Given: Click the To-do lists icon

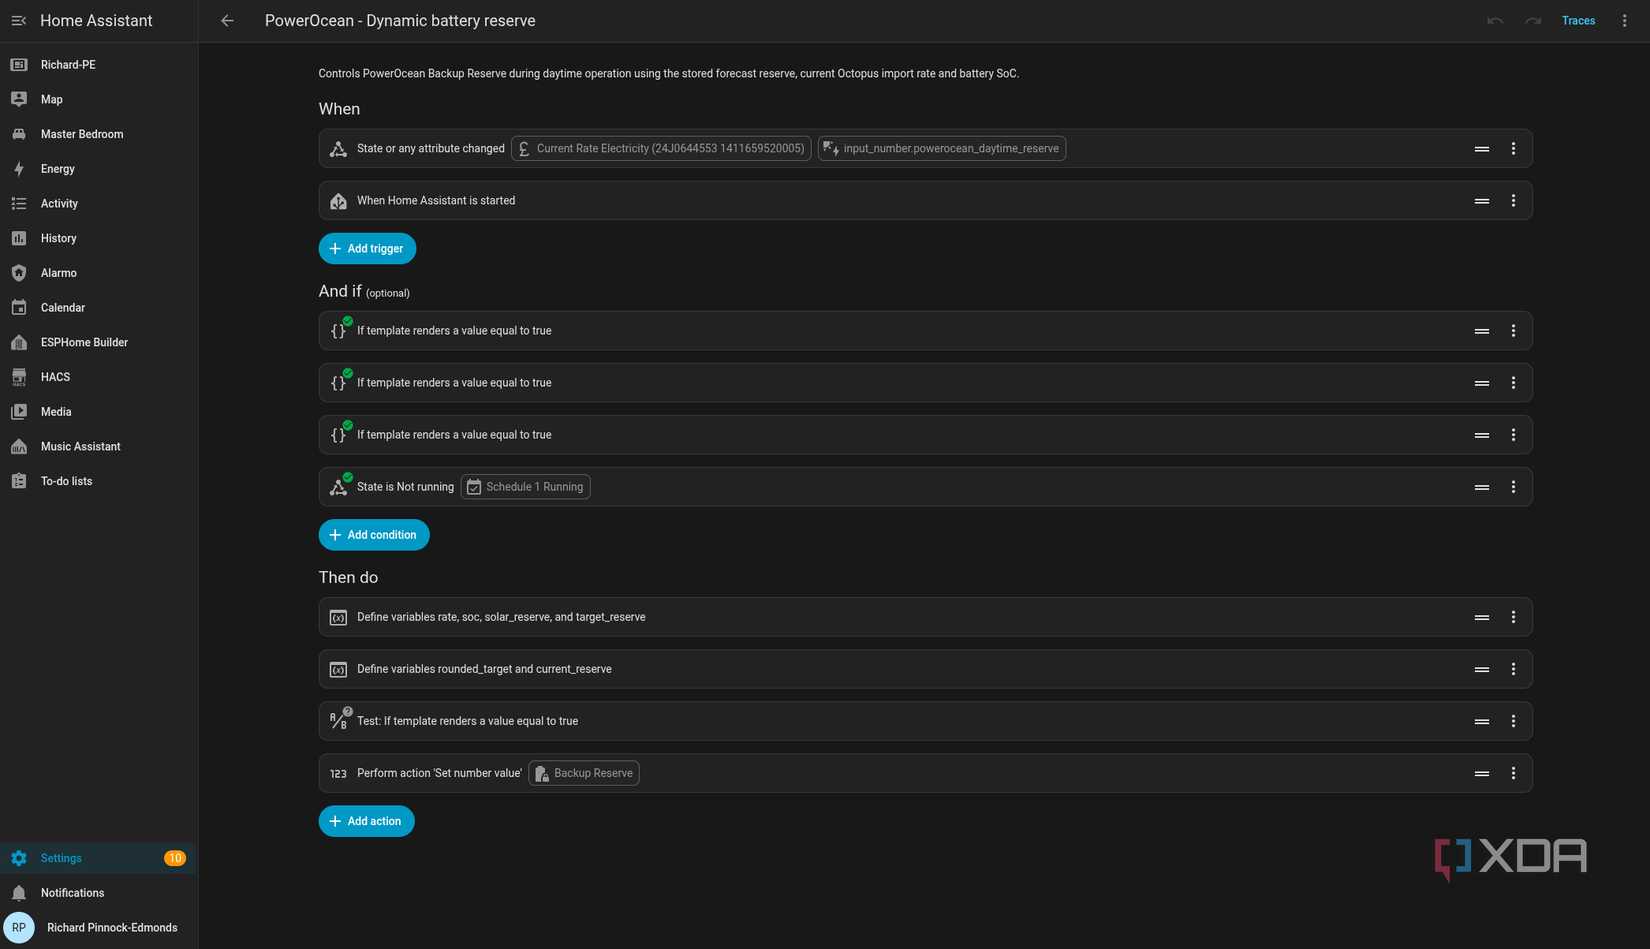Looking at the screenshot, I should click(x=19, y=481).
